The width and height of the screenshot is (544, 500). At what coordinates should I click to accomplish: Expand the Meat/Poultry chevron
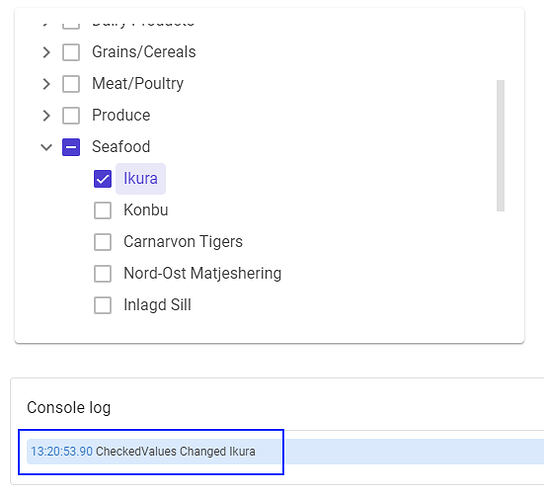click(46, 84)
